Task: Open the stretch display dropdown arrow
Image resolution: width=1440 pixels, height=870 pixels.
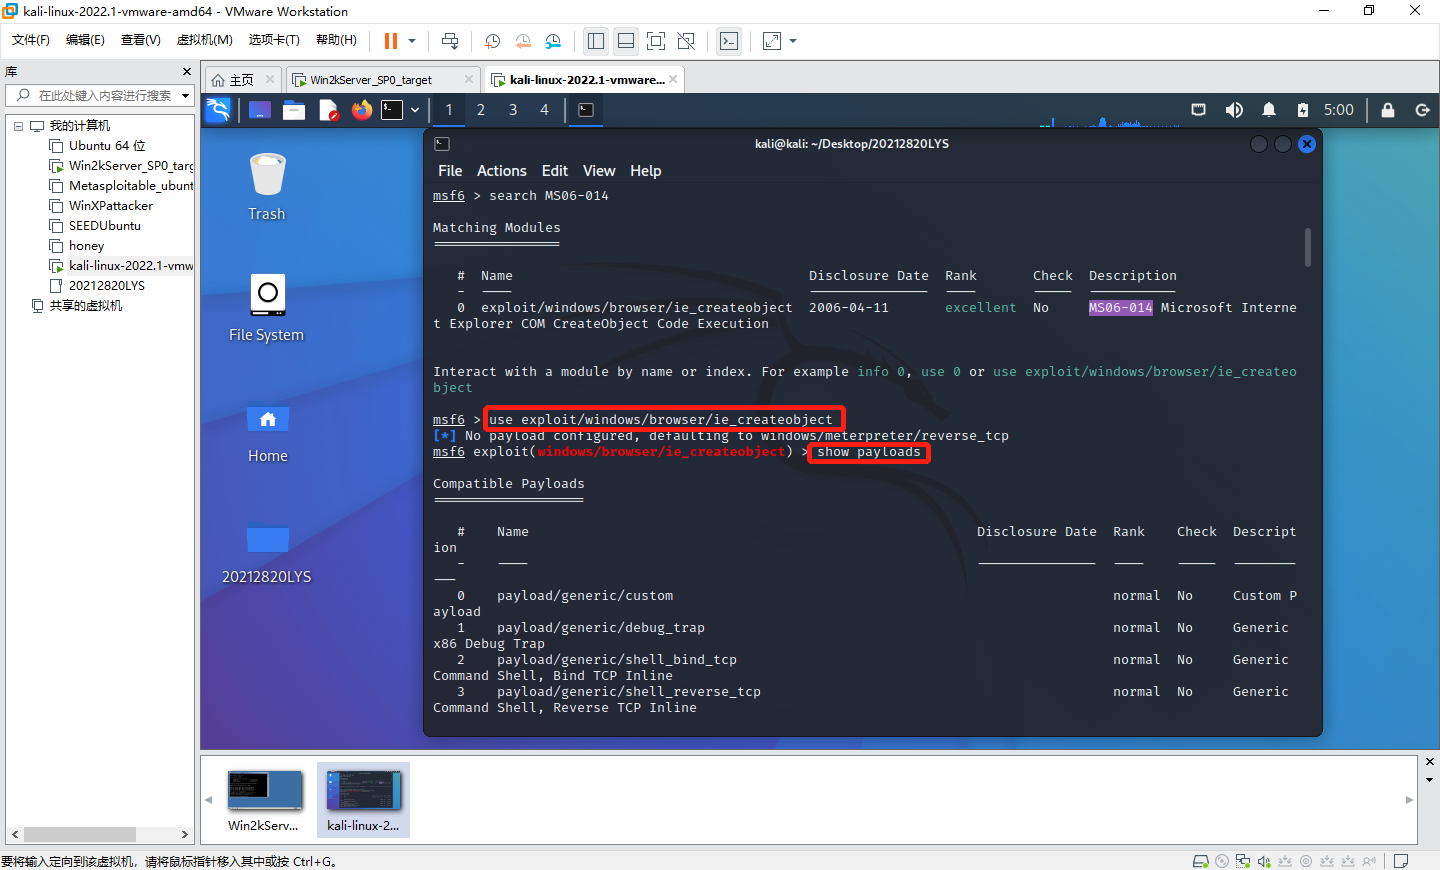Action: point(793,41)
